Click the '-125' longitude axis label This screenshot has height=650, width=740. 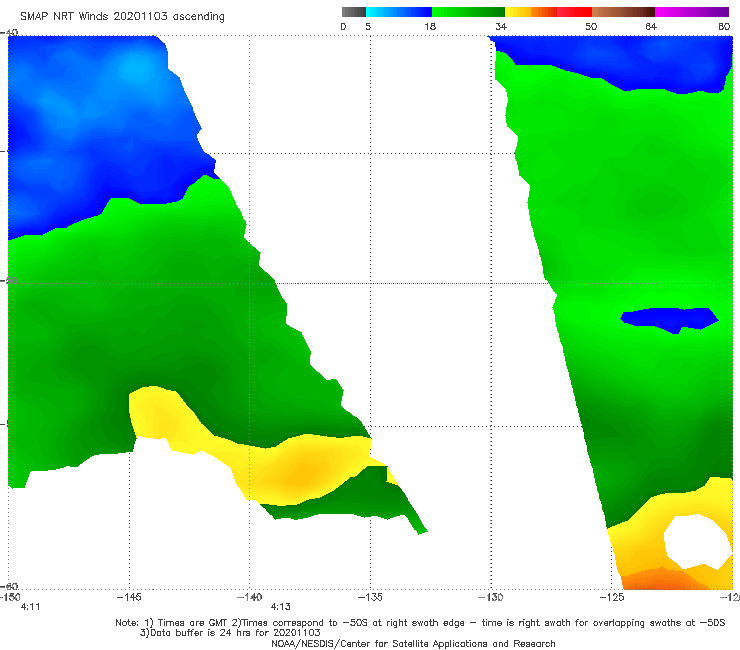[612, 597]
